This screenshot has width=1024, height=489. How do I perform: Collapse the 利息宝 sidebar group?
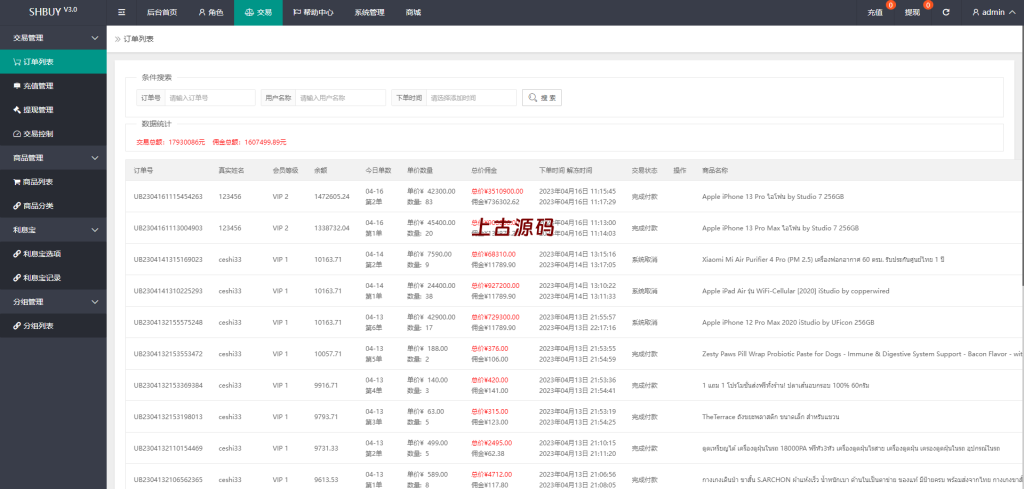[53, 230]
